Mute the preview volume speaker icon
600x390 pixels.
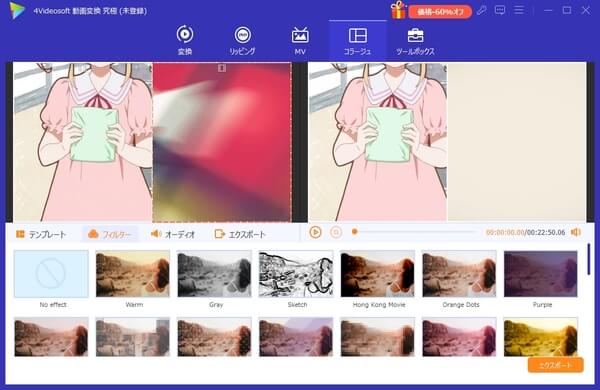(576, 232)
